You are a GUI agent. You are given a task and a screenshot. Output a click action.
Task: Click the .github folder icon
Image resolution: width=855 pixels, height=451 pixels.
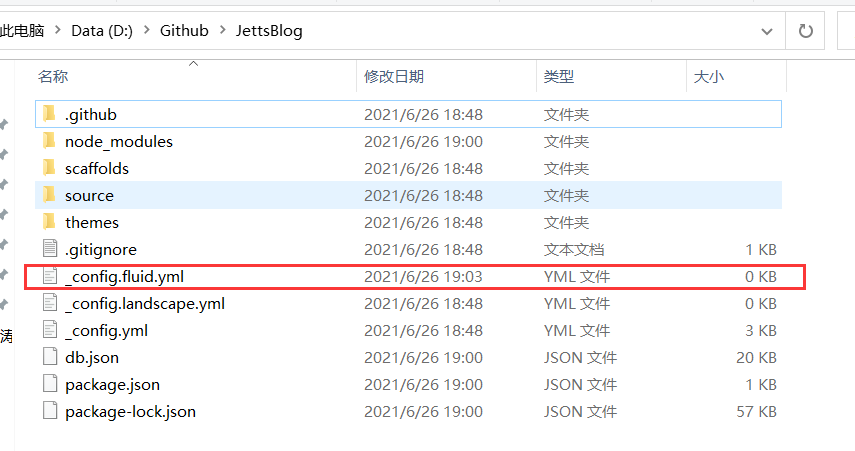(x=50, y=115)
